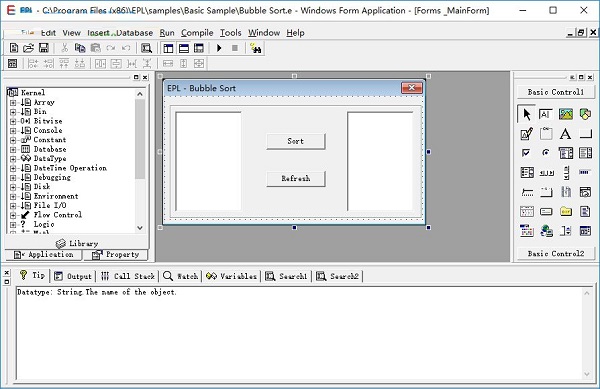
Task: Select the calendar control icon
Action: (x=527, y=212)
